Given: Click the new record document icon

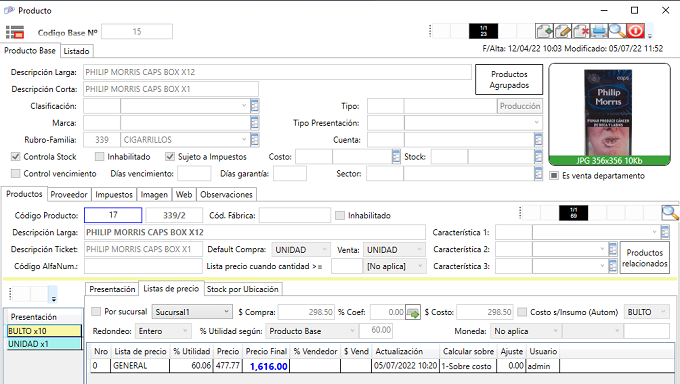Looking at the screenshot, I should [545, 32].
